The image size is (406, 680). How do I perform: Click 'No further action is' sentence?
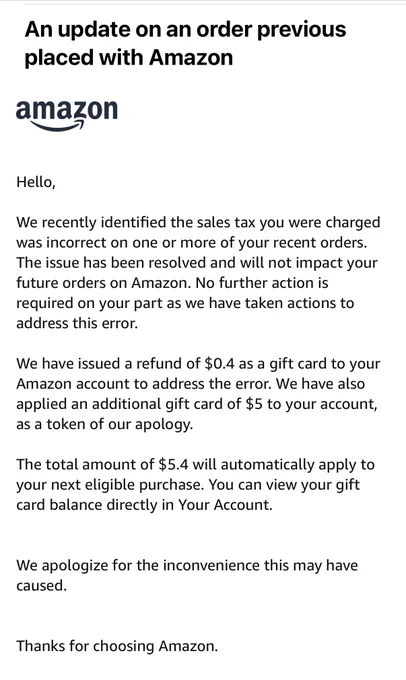262,283
